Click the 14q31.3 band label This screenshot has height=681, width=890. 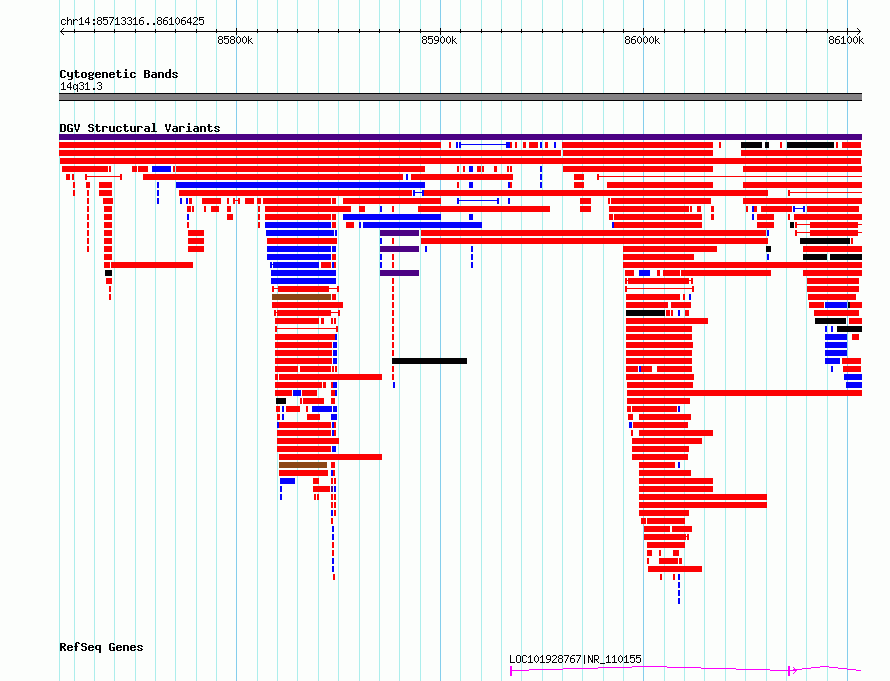(x=81, y=86)
